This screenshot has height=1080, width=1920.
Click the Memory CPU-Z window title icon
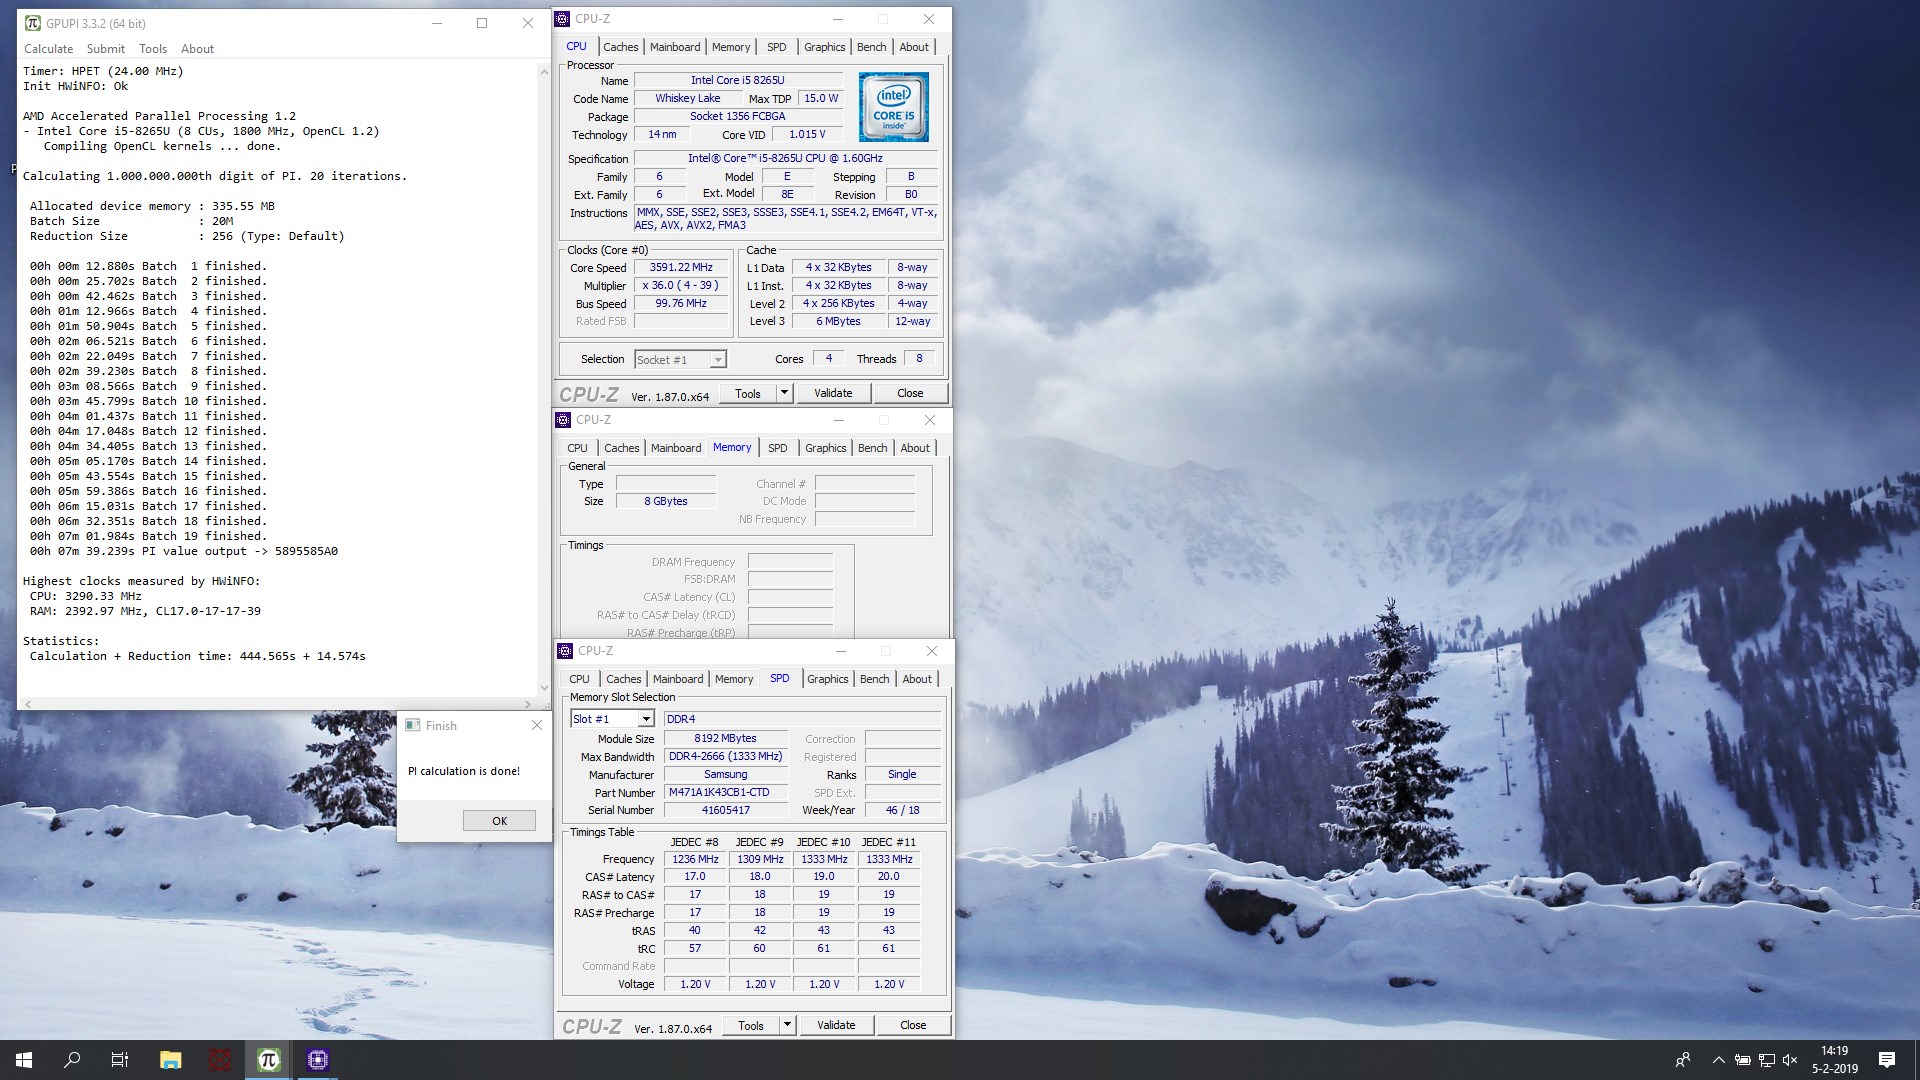coord(564,420)
